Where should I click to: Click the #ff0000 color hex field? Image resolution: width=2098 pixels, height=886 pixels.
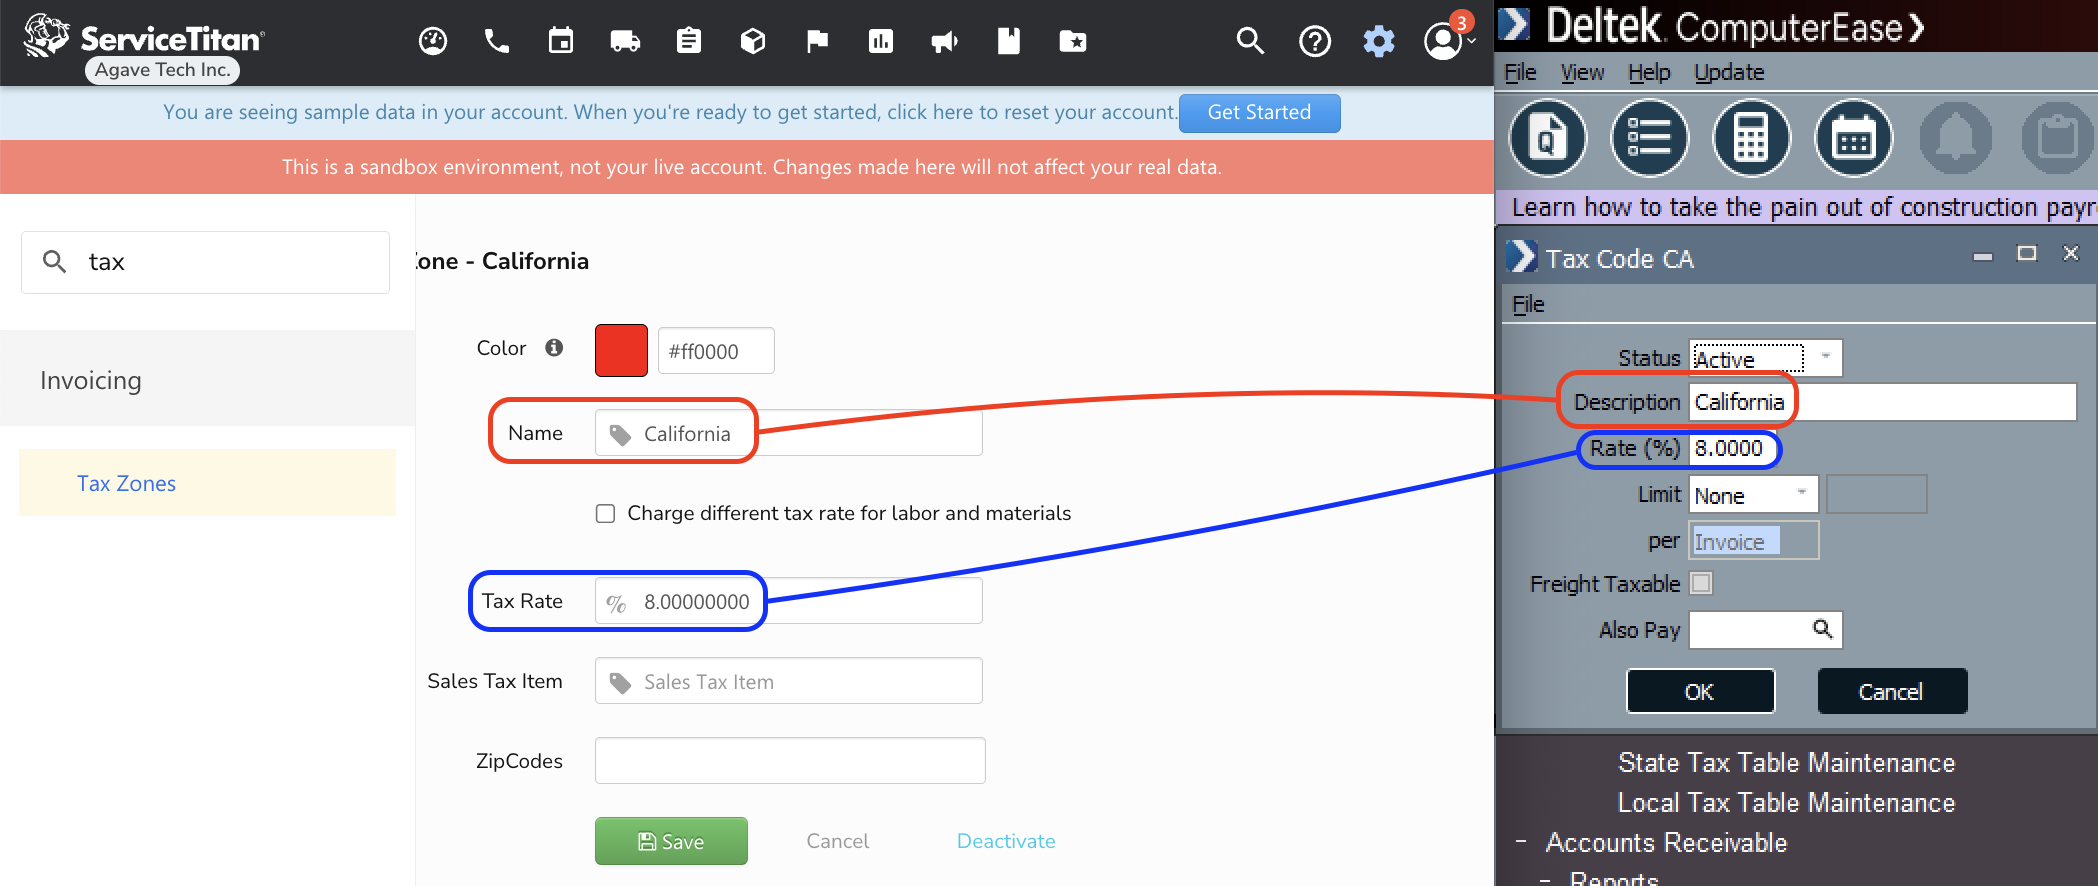click(716, 351)
